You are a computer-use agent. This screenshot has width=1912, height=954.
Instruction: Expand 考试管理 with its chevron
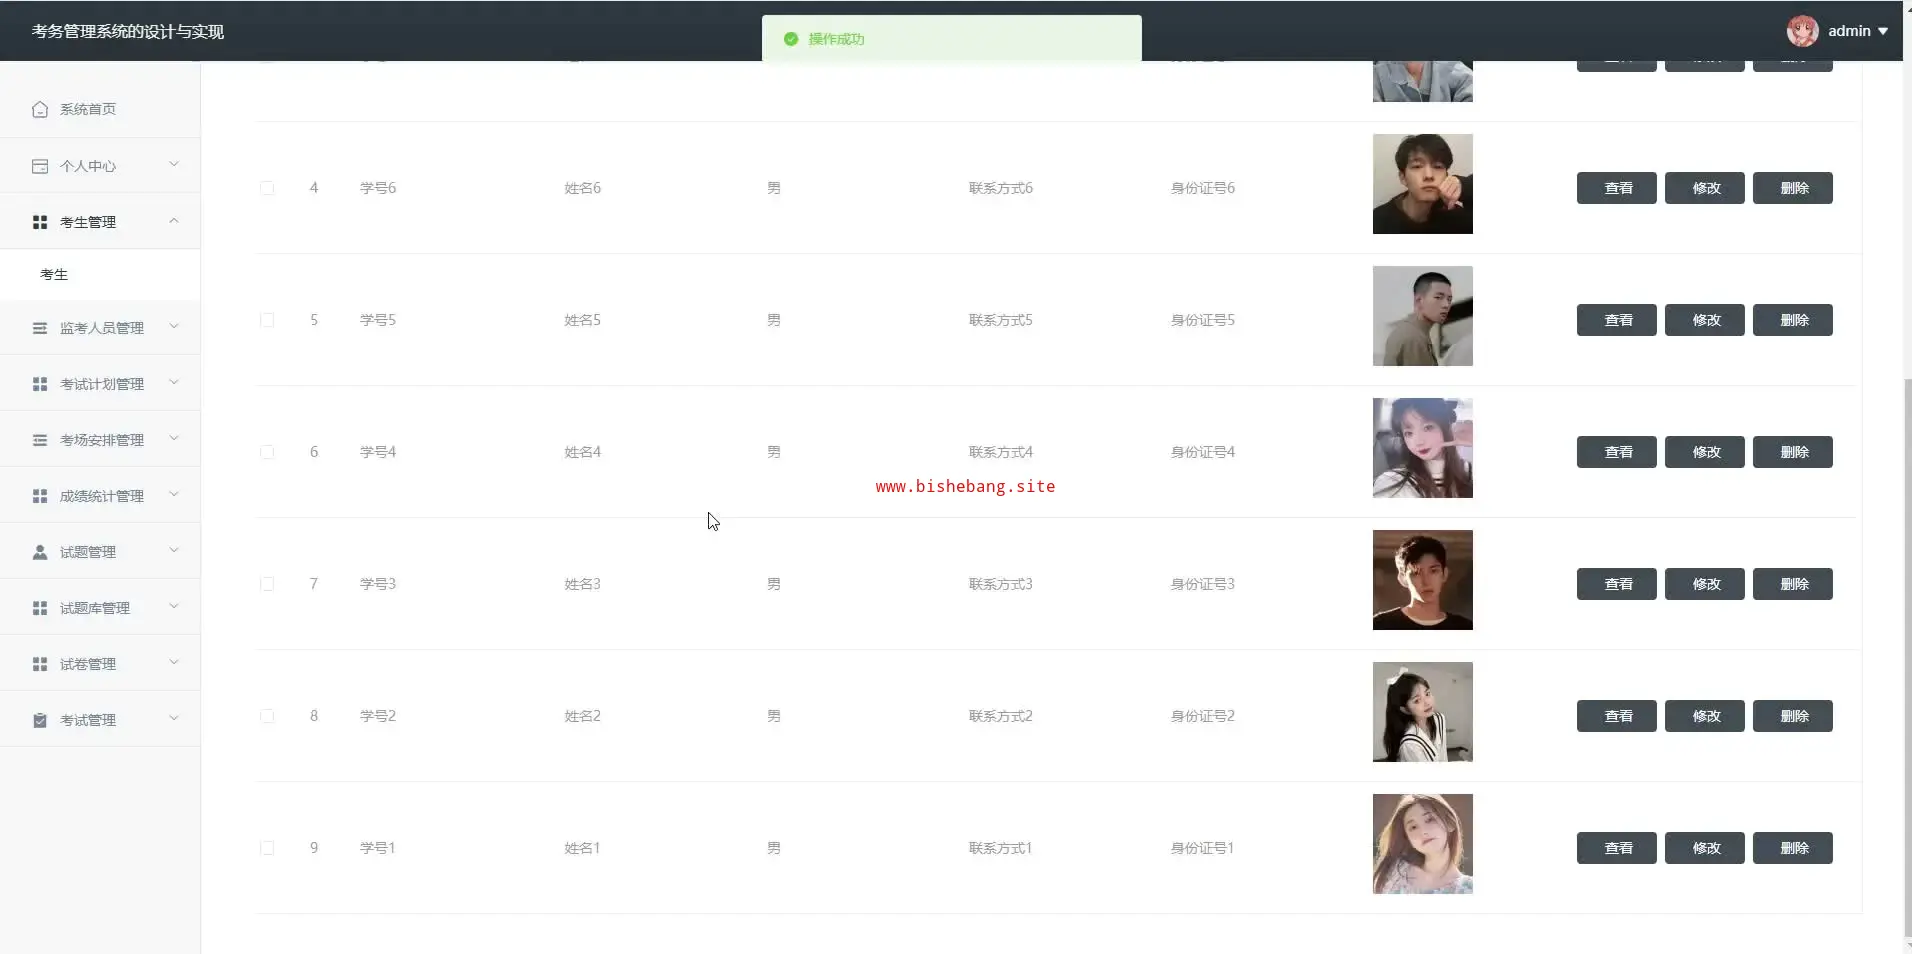174,718
